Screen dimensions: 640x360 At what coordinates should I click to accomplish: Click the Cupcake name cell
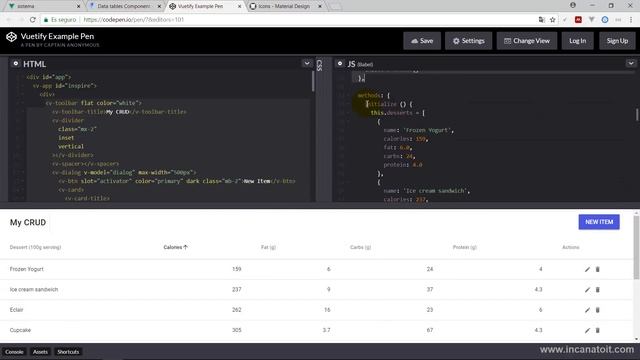tap(20, 331)
